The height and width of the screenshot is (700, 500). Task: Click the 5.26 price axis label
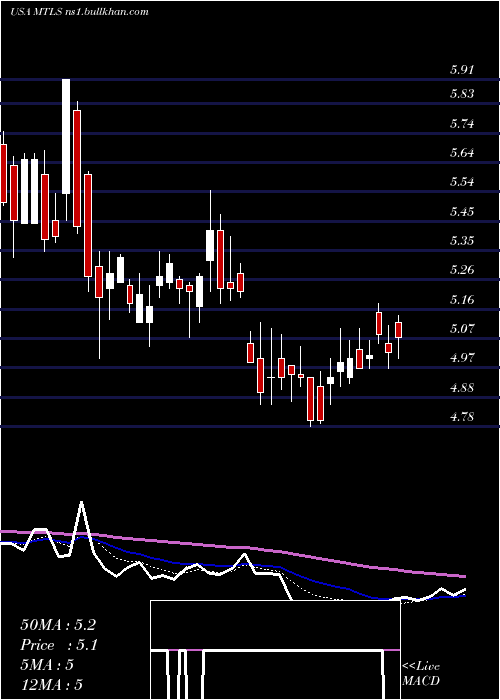462,270
